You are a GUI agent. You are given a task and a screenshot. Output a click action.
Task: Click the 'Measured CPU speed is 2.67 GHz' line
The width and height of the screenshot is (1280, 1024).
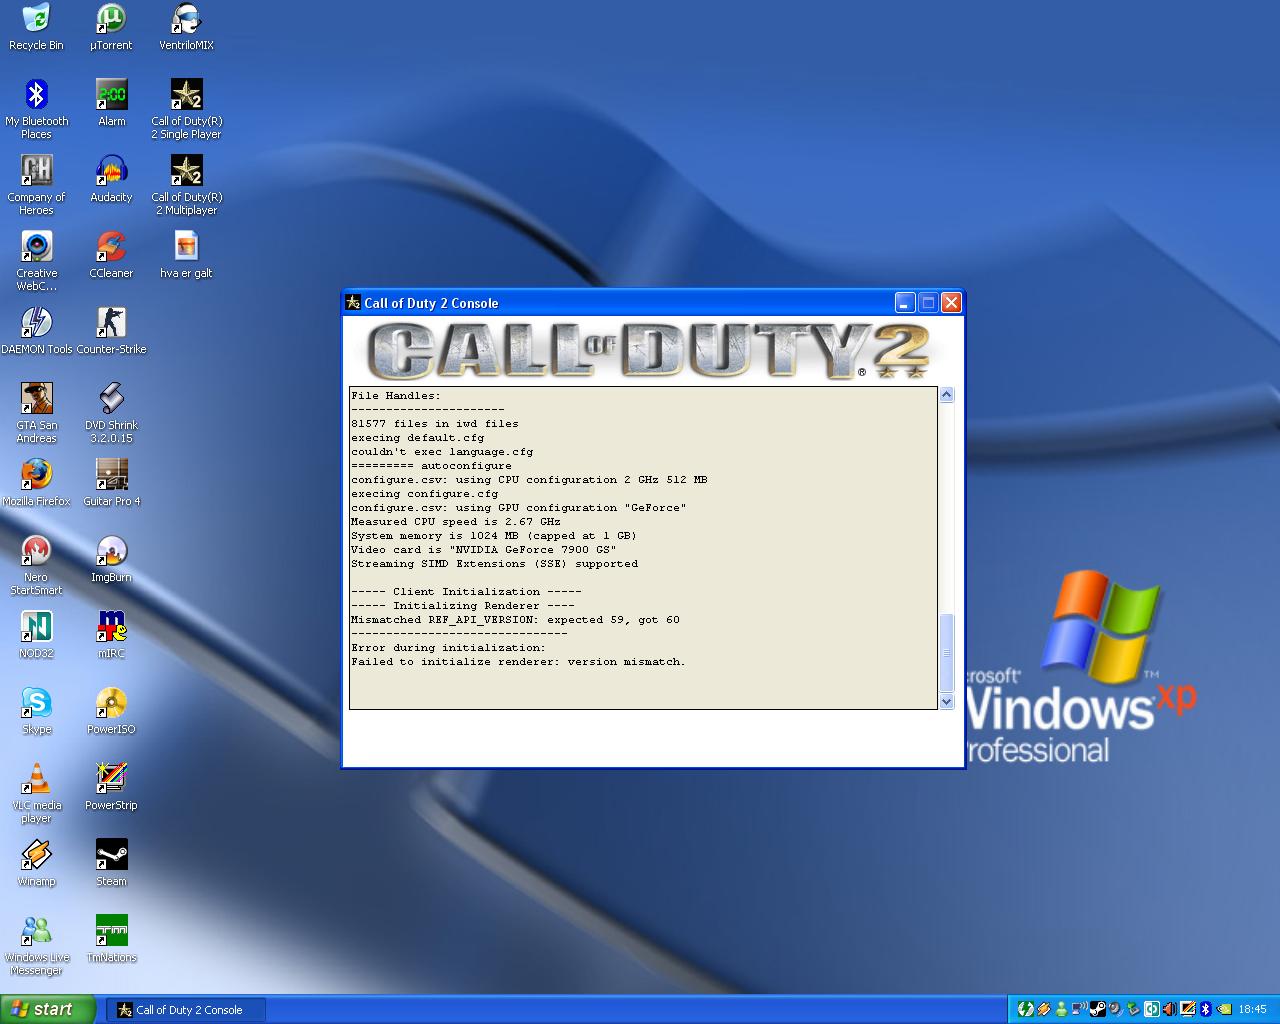pos(455,522)
